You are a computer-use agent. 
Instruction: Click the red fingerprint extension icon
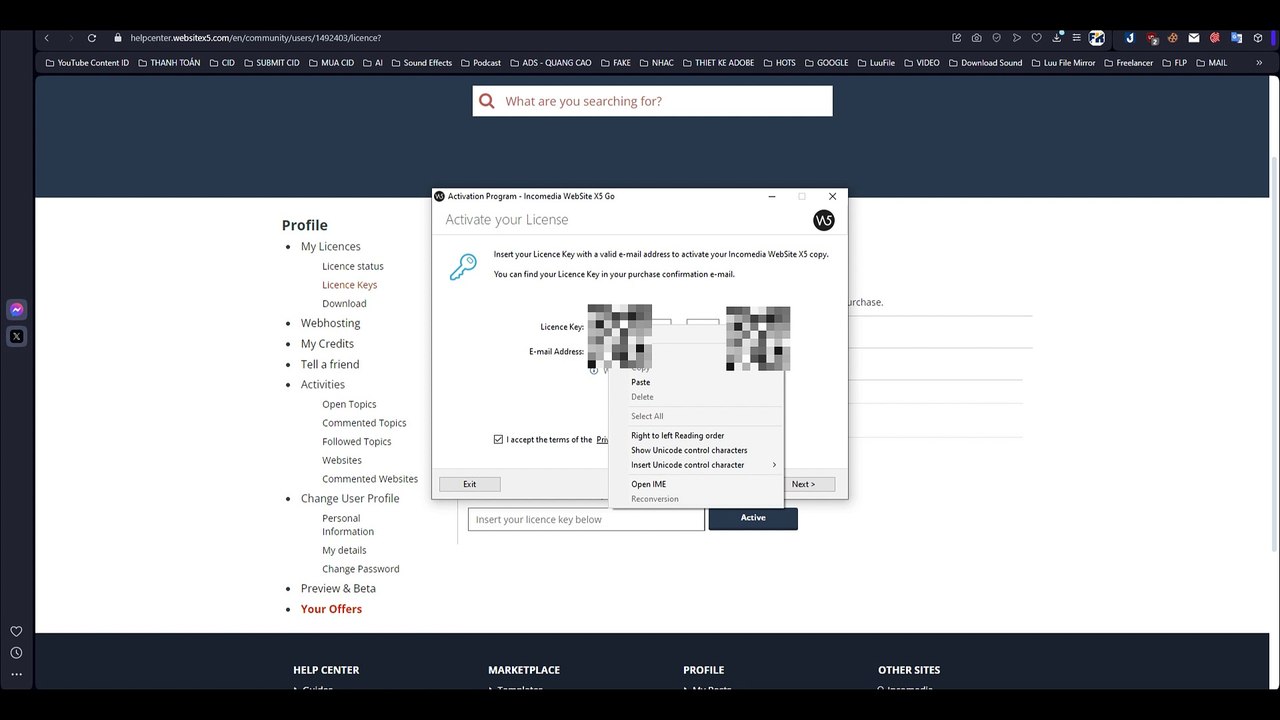(1215, 38)
